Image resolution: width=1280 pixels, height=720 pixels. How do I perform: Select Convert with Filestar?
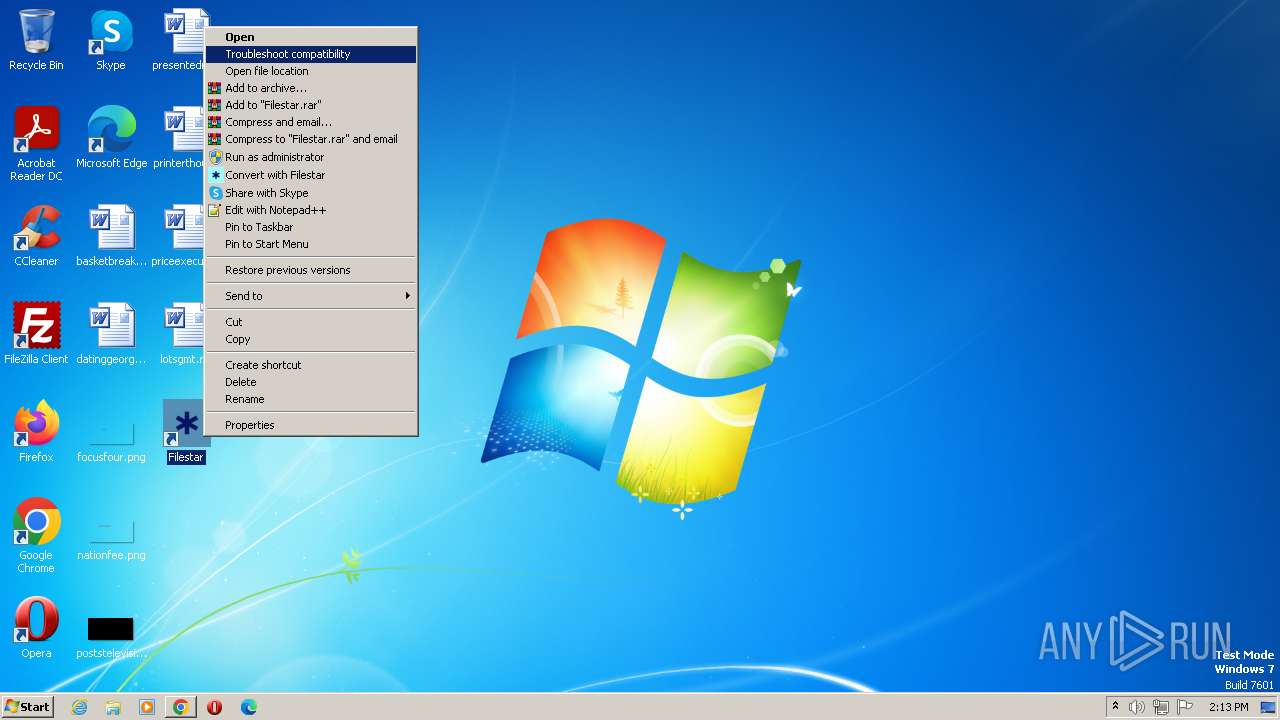(x=311, y=175)
